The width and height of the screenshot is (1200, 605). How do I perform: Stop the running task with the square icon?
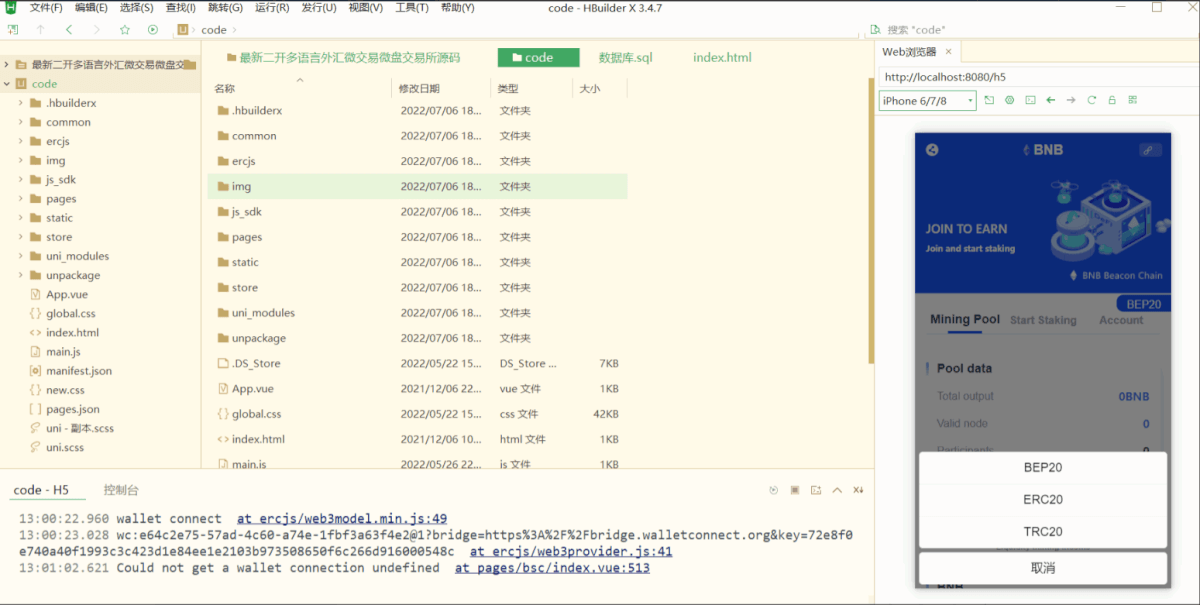[x=795, y=490]
